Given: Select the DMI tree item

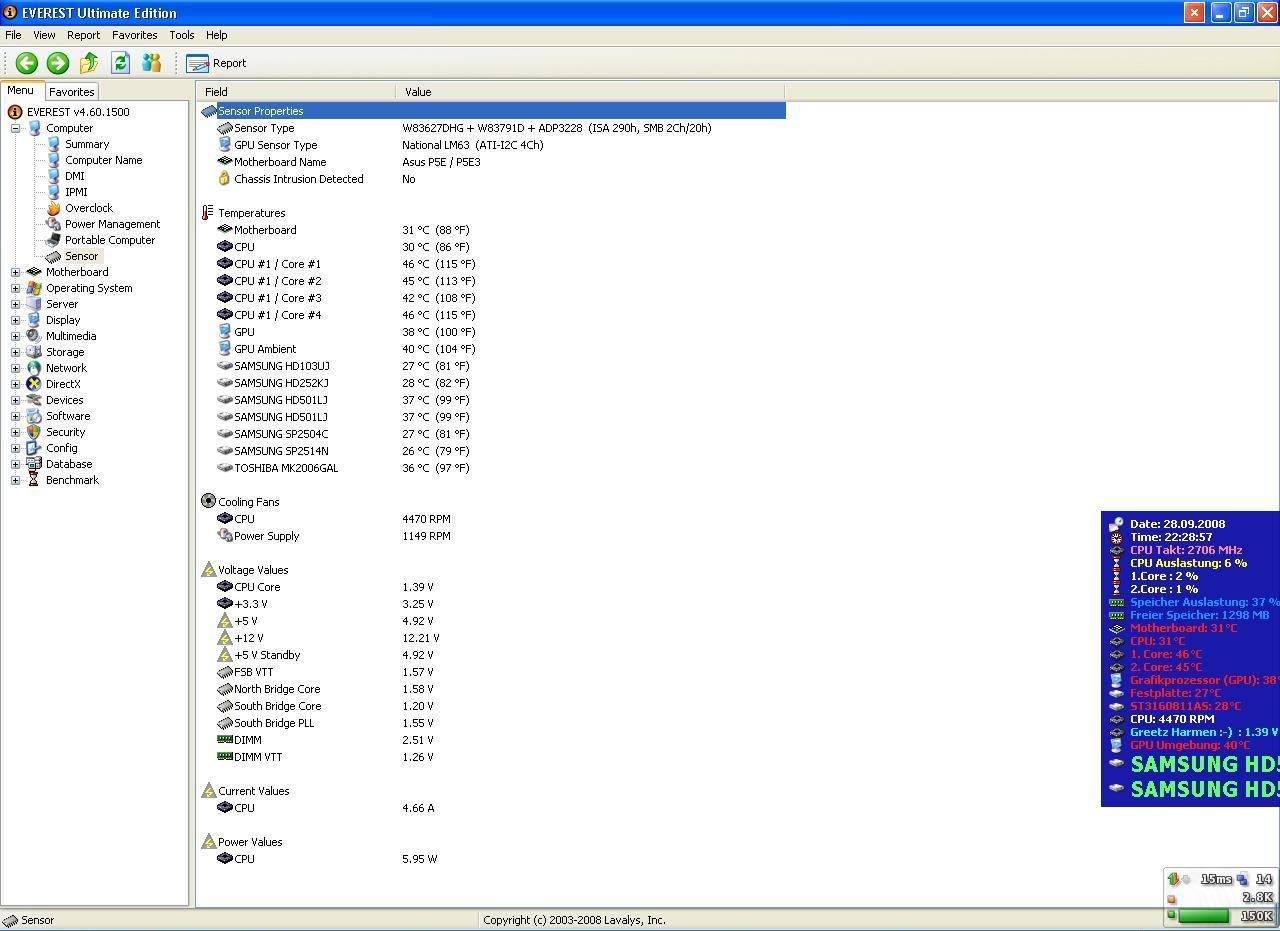Looking at the screenshot, I should click(75, 176).
